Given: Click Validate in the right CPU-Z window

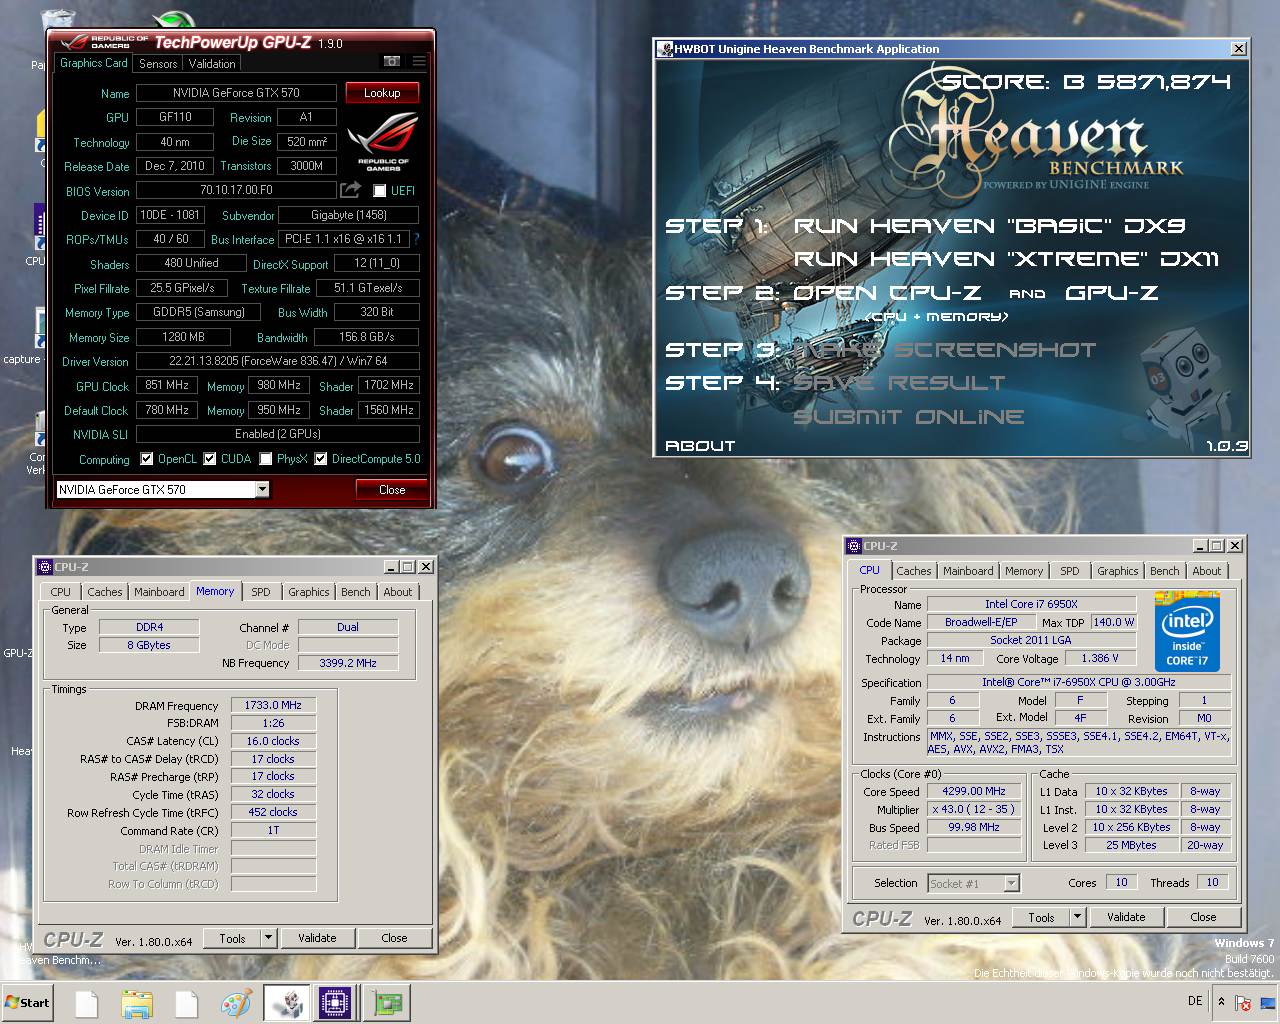Looking at the screenshot, I should point(1126,917).
